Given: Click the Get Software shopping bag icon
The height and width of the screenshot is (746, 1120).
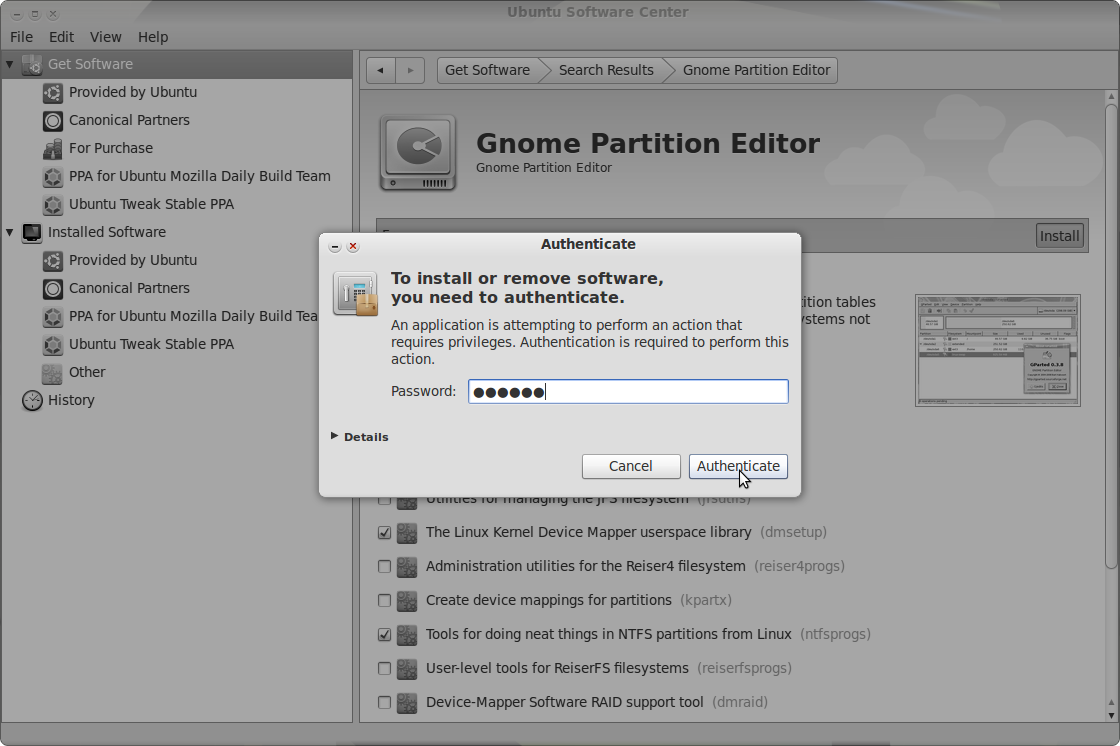Looking at the screenshot, I should 32,64.
